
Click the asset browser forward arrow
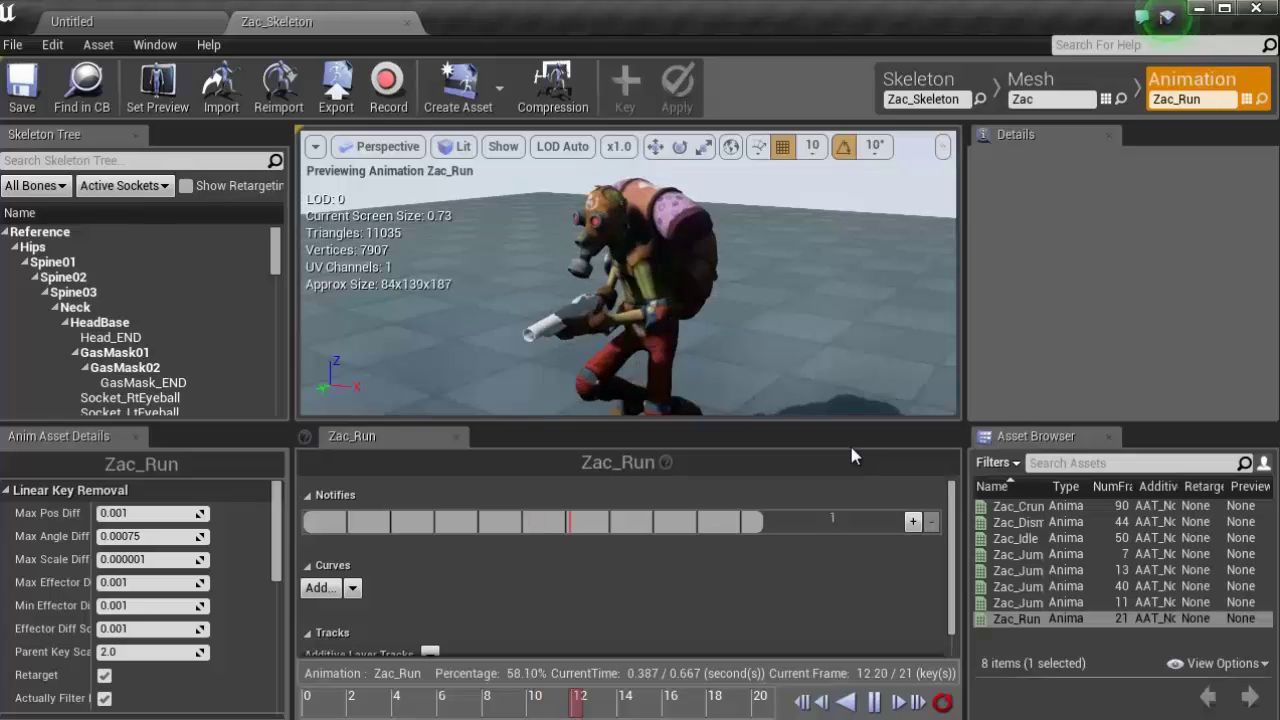[x=1249, y=697]
